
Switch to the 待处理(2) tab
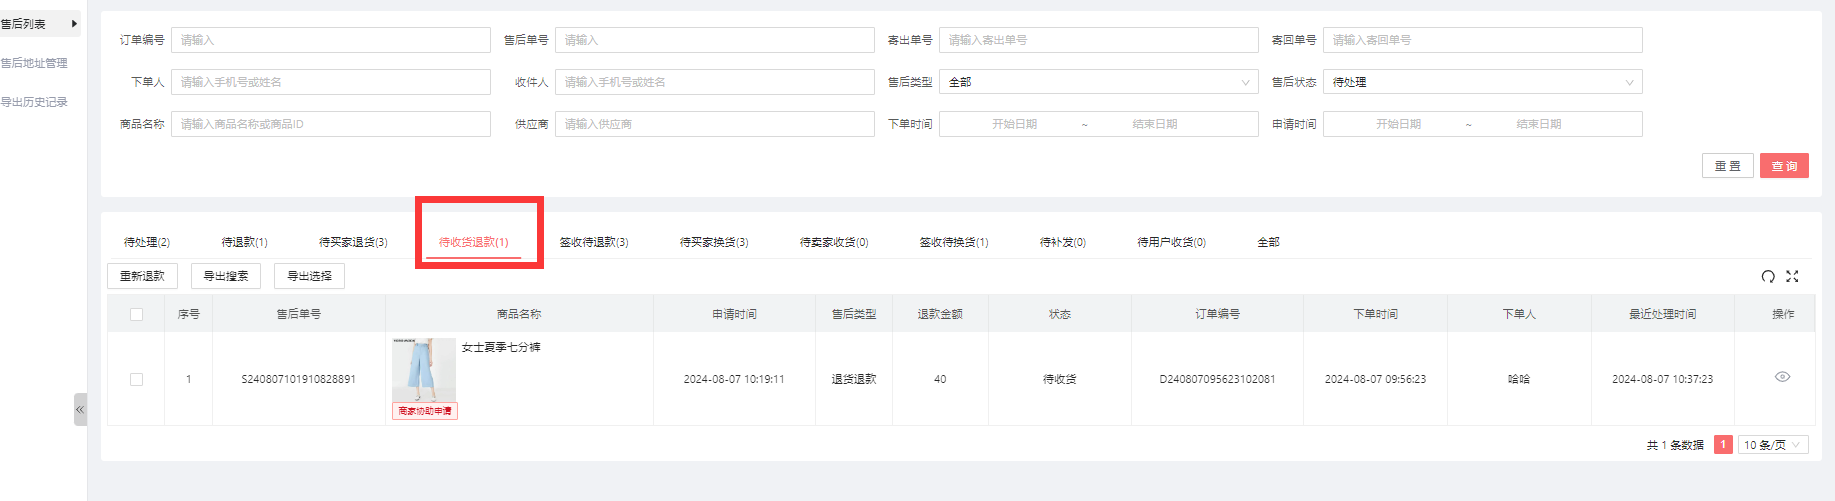(x=147, y=242)
